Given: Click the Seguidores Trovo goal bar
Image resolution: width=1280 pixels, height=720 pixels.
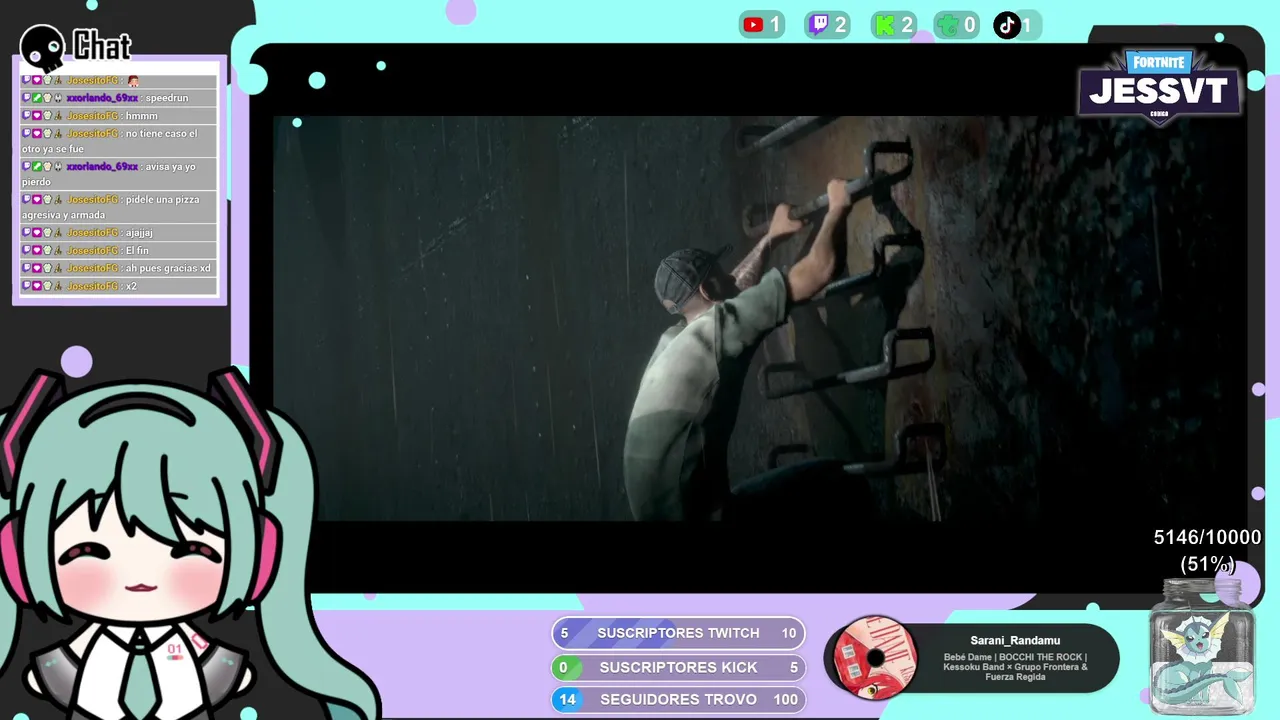Looking at the screenshot, I should point(678,699).
